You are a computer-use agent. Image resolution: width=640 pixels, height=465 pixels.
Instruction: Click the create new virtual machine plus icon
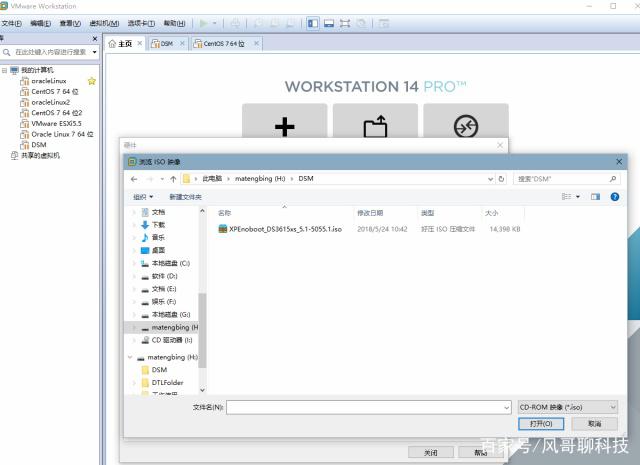click(285, 127)
